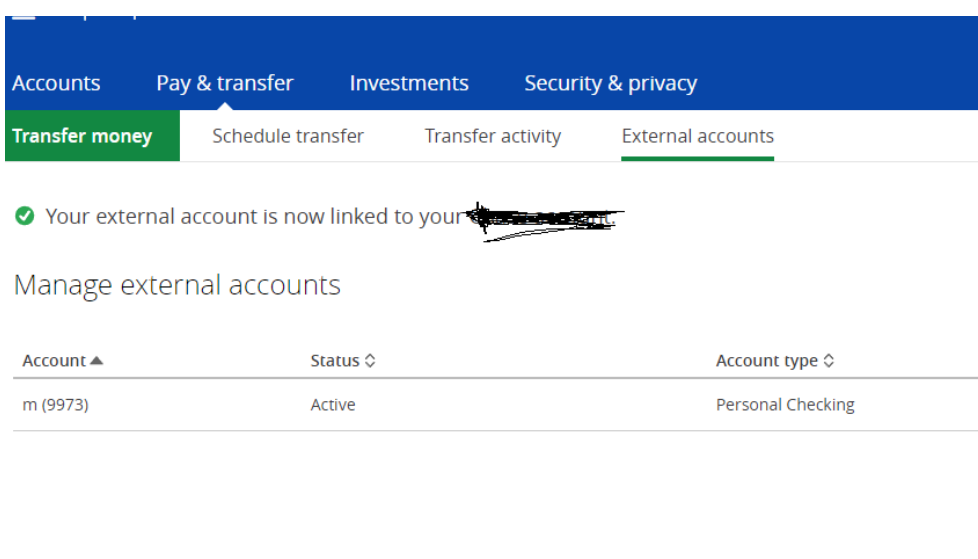Open the Accounts main menu

click(x=56, y=83)
